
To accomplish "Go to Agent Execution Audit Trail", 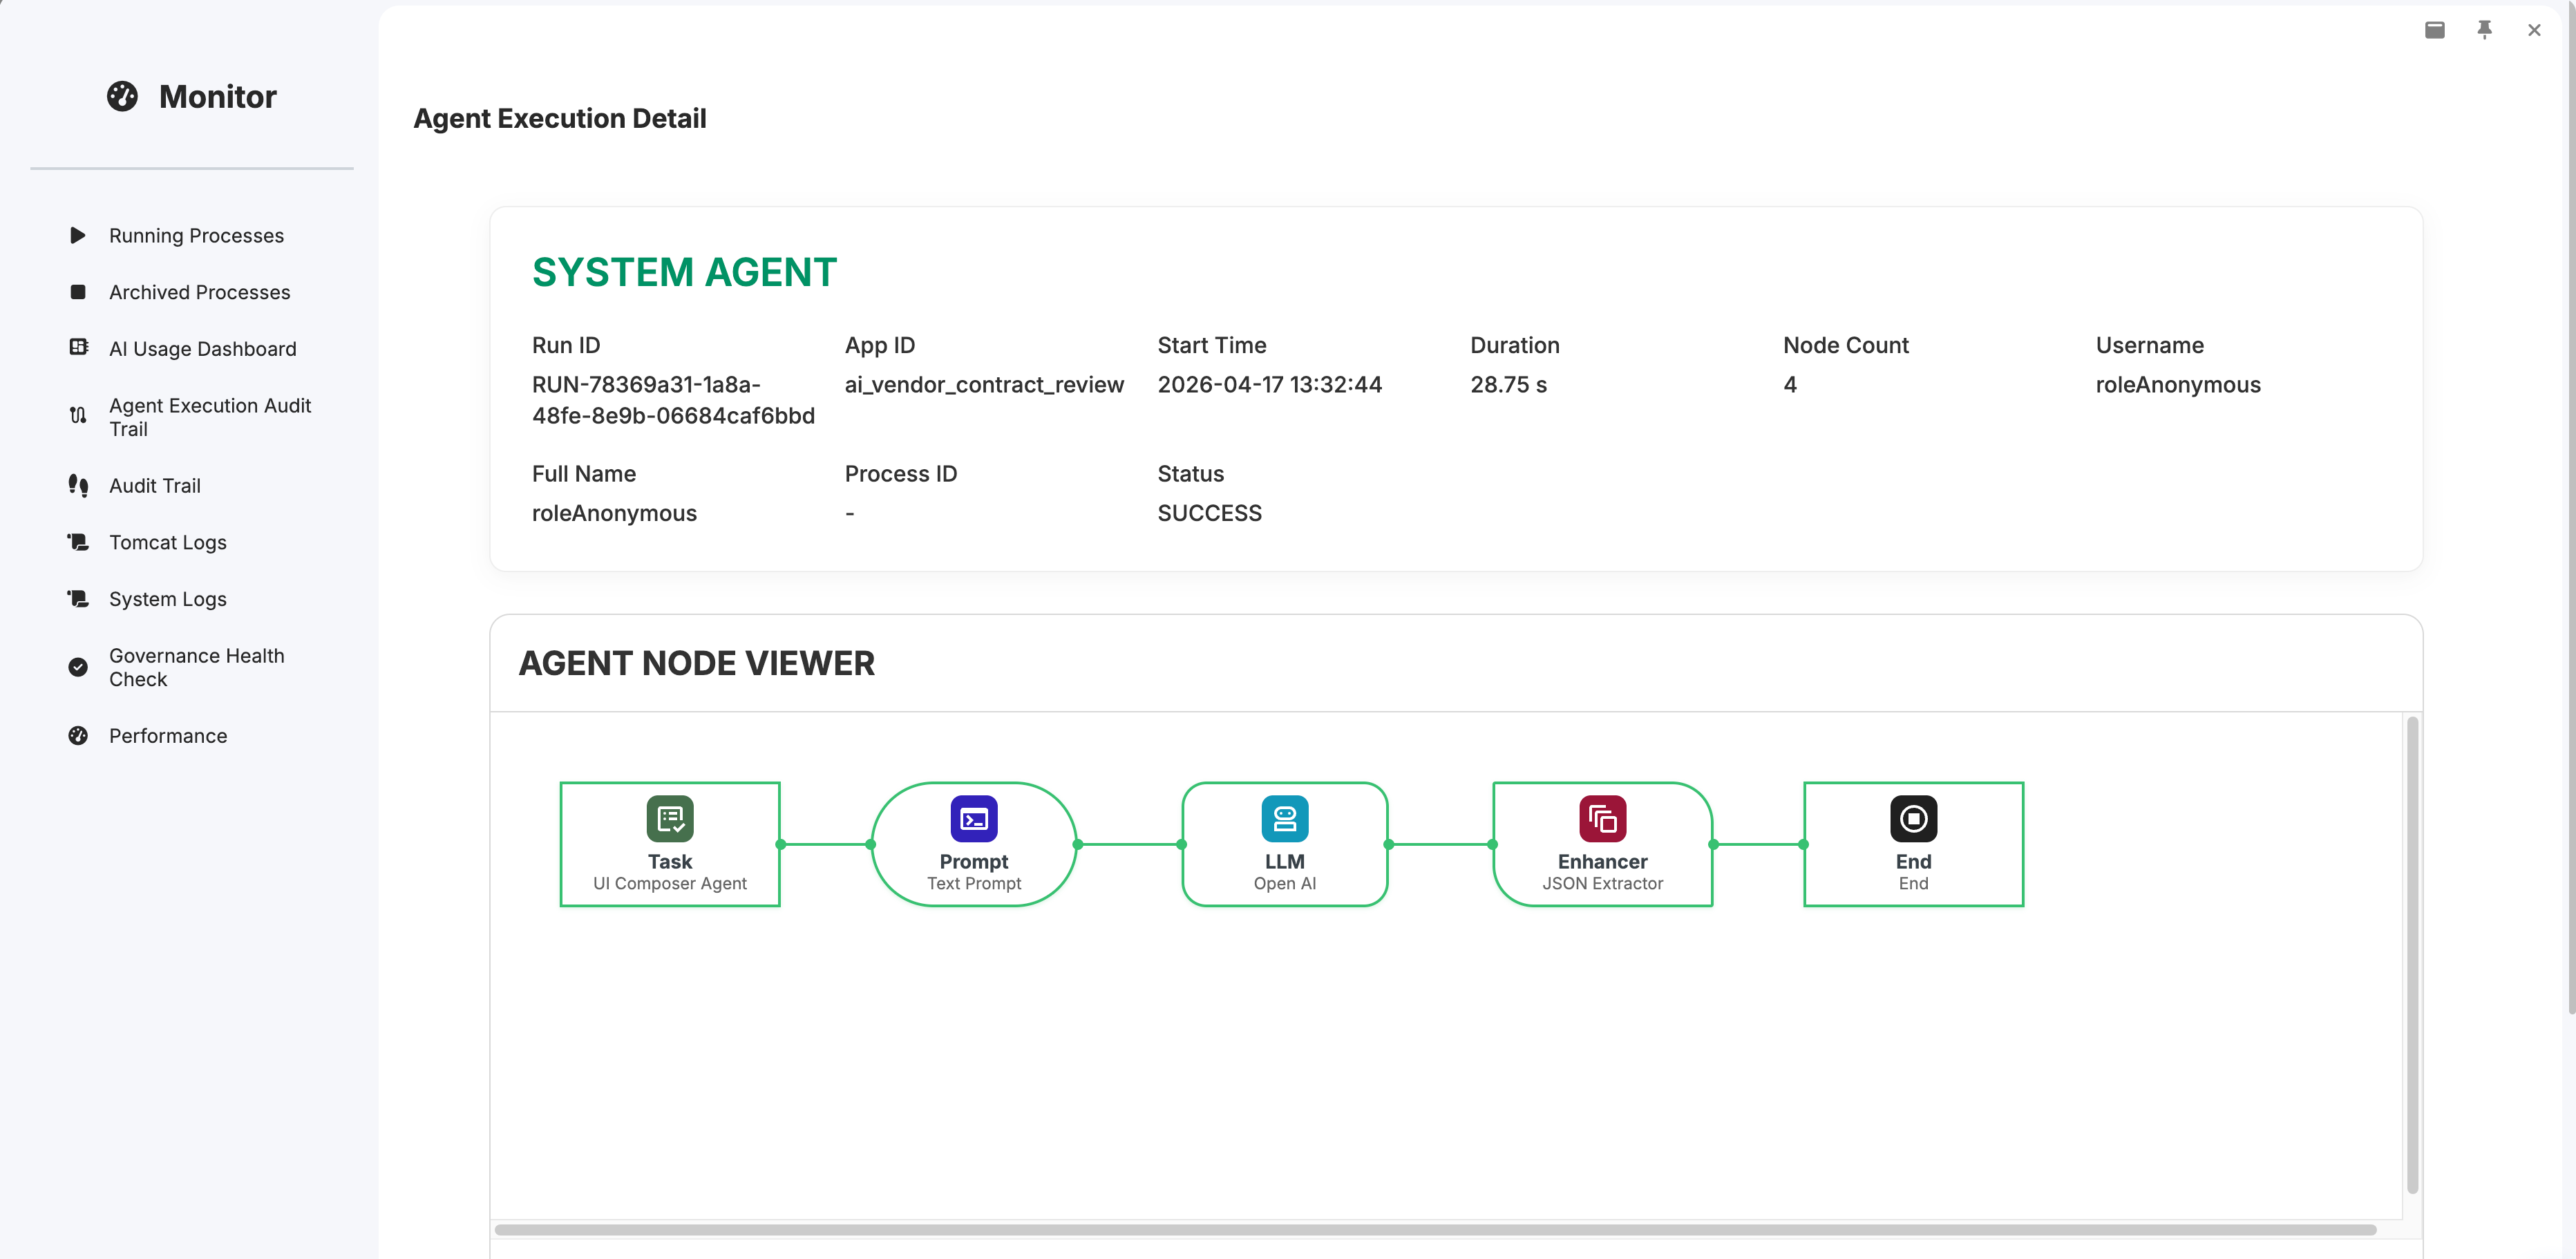I will click(209, 417).
